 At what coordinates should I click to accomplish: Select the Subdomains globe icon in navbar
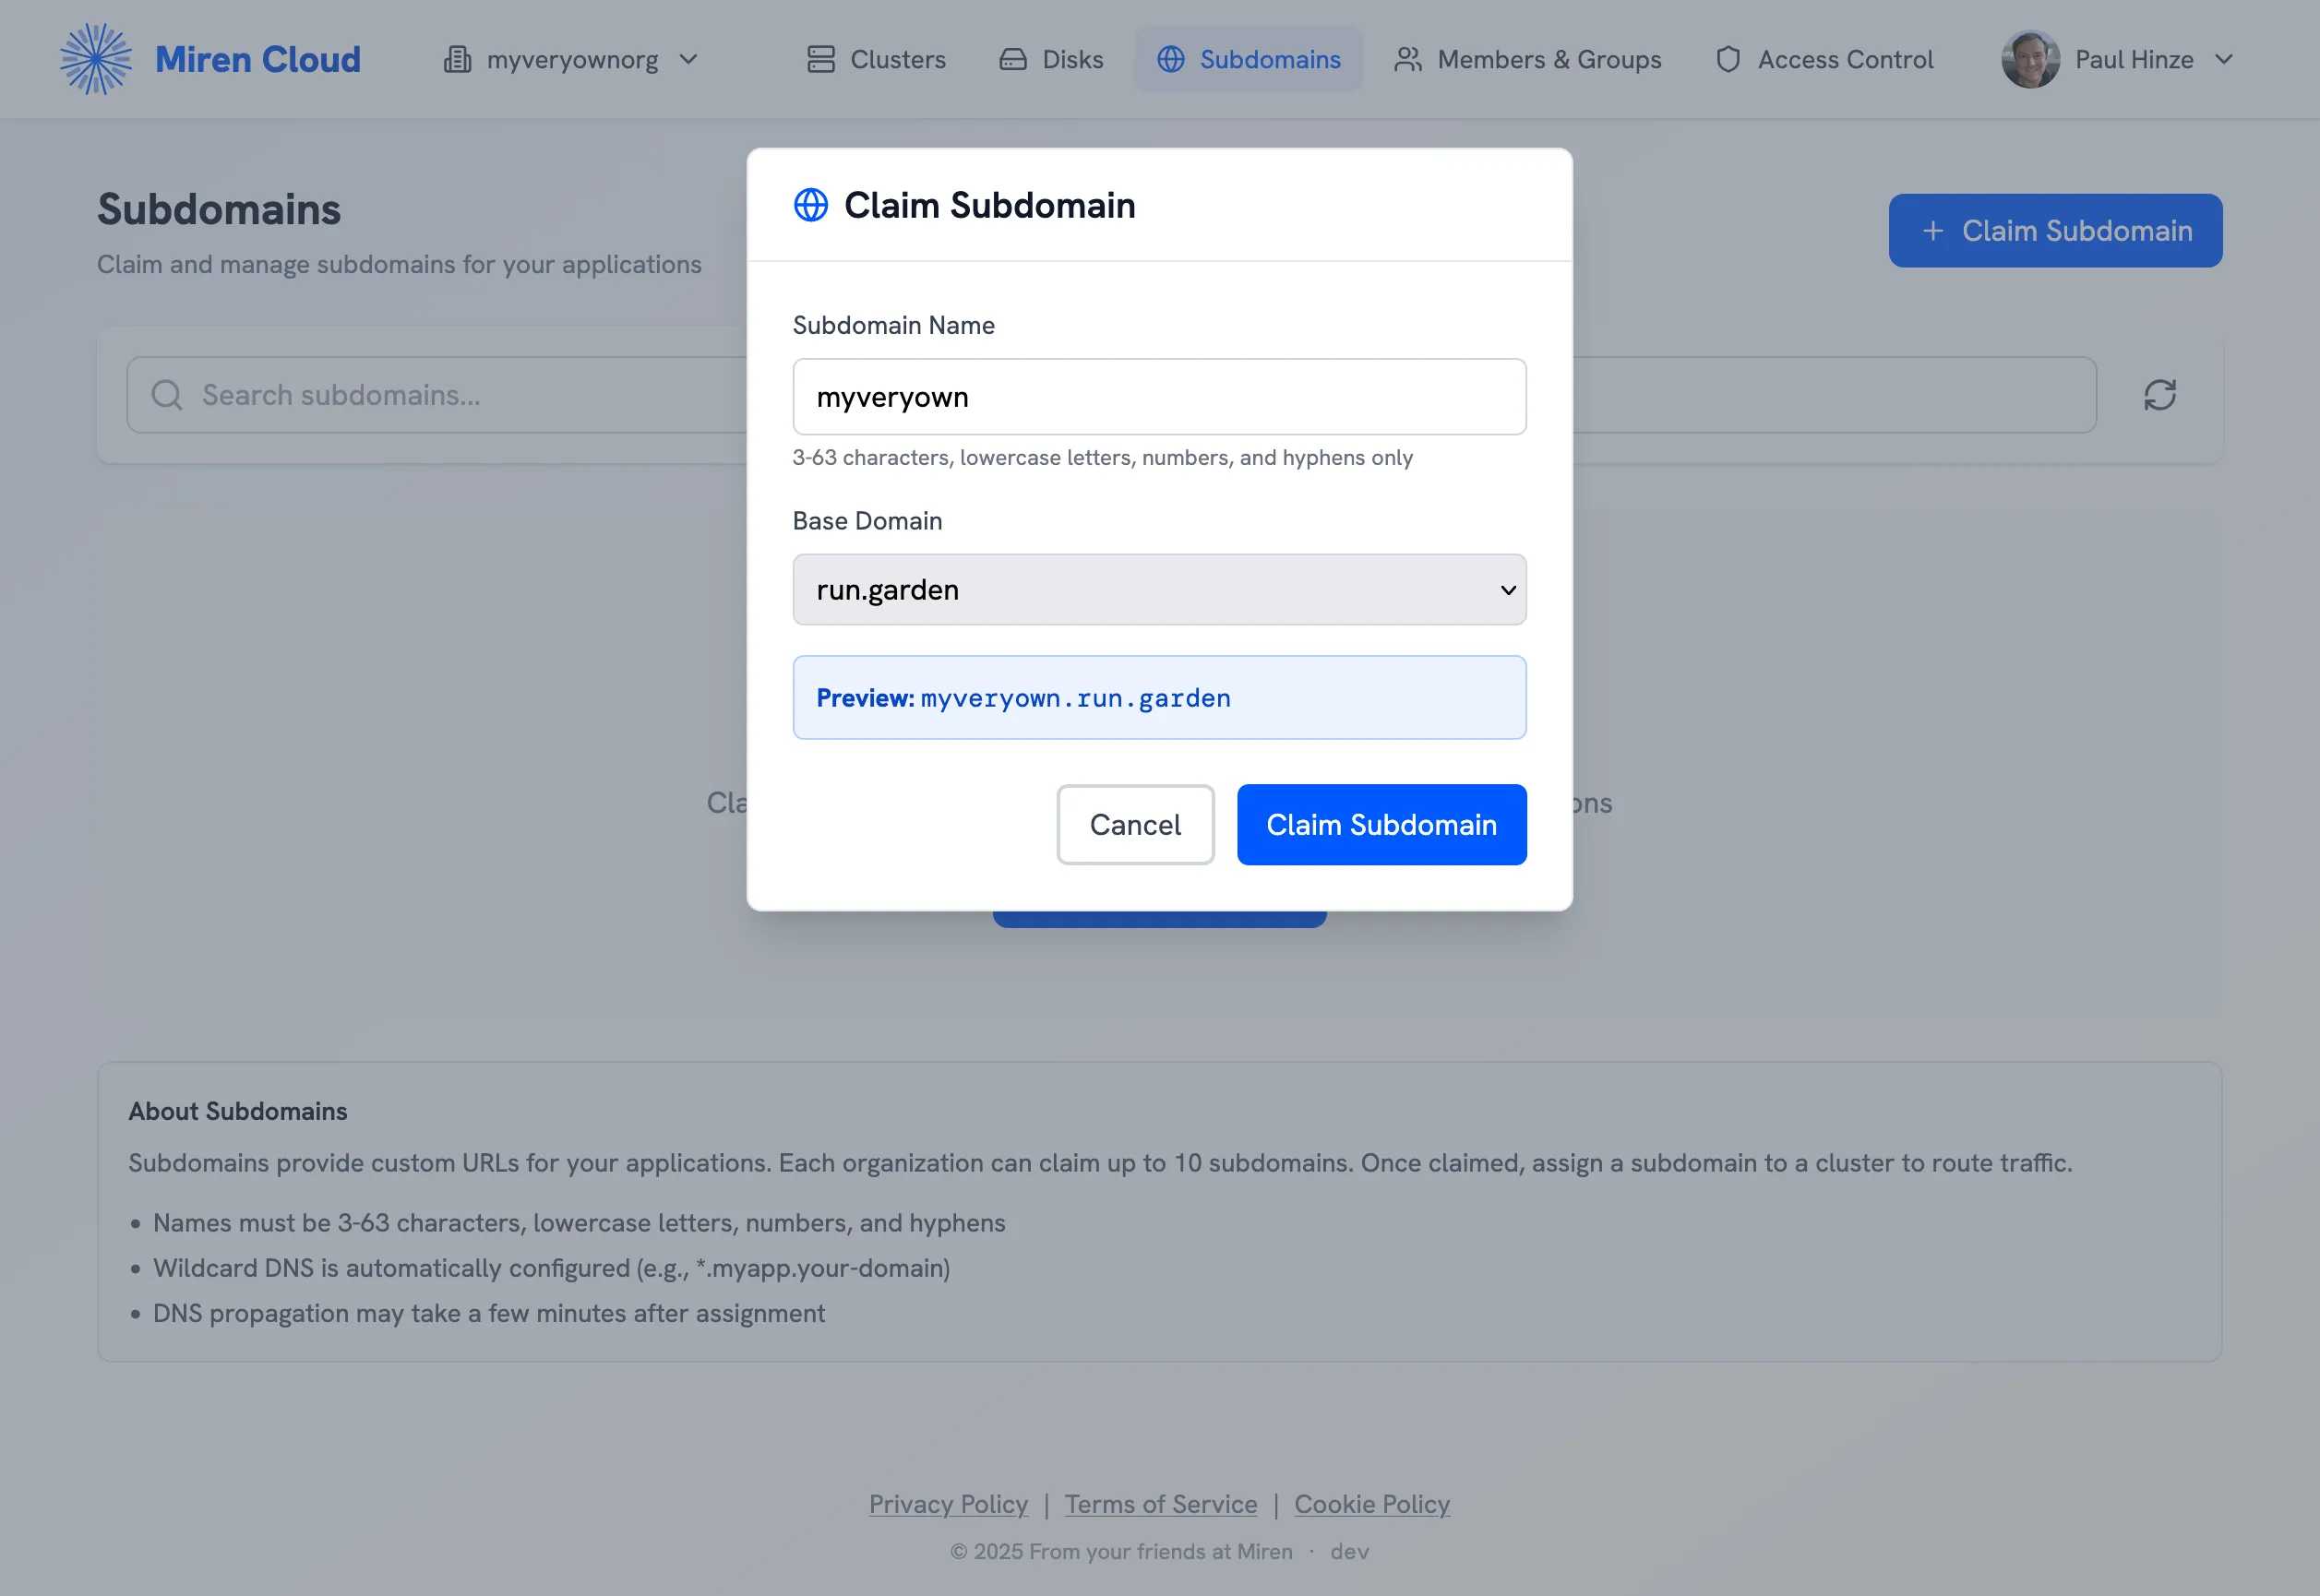pyautogui.click(x=1170, y=59)
